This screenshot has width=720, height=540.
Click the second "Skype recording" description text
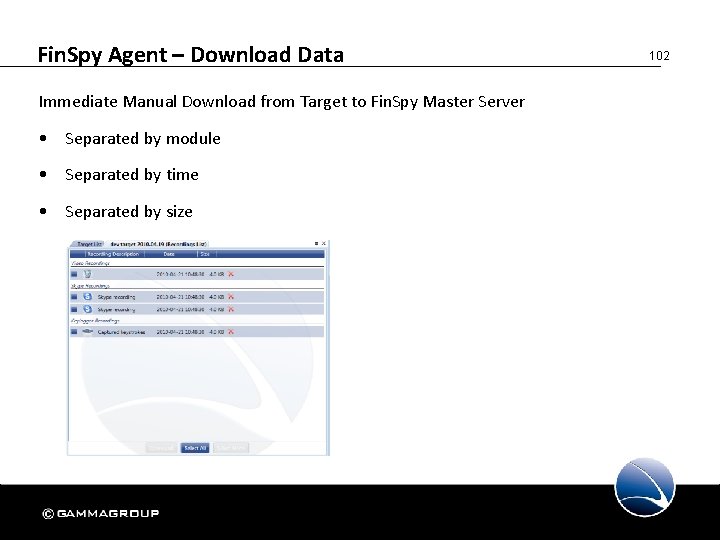(x=116, y=309)
